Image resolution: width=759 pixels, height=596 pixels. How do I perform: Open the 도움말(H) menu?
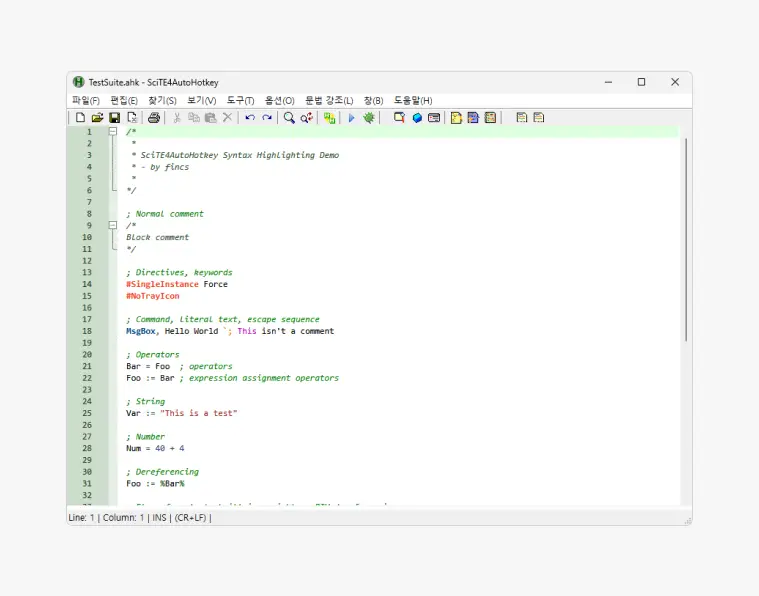coord(412,101)
